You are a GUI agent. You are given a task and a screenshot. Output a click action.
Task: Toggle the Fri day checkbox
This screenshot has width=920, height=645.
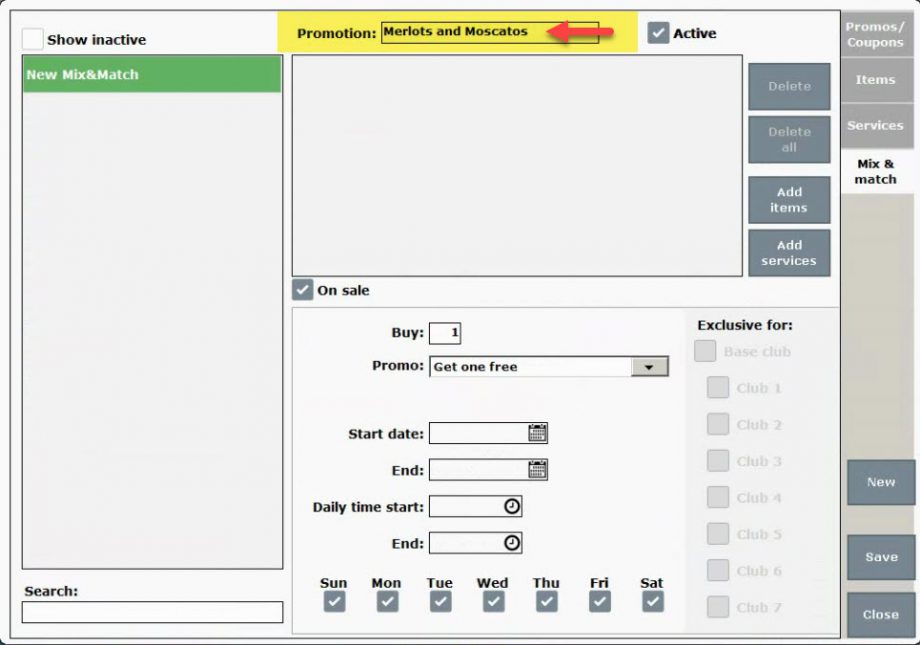[600, 602]
